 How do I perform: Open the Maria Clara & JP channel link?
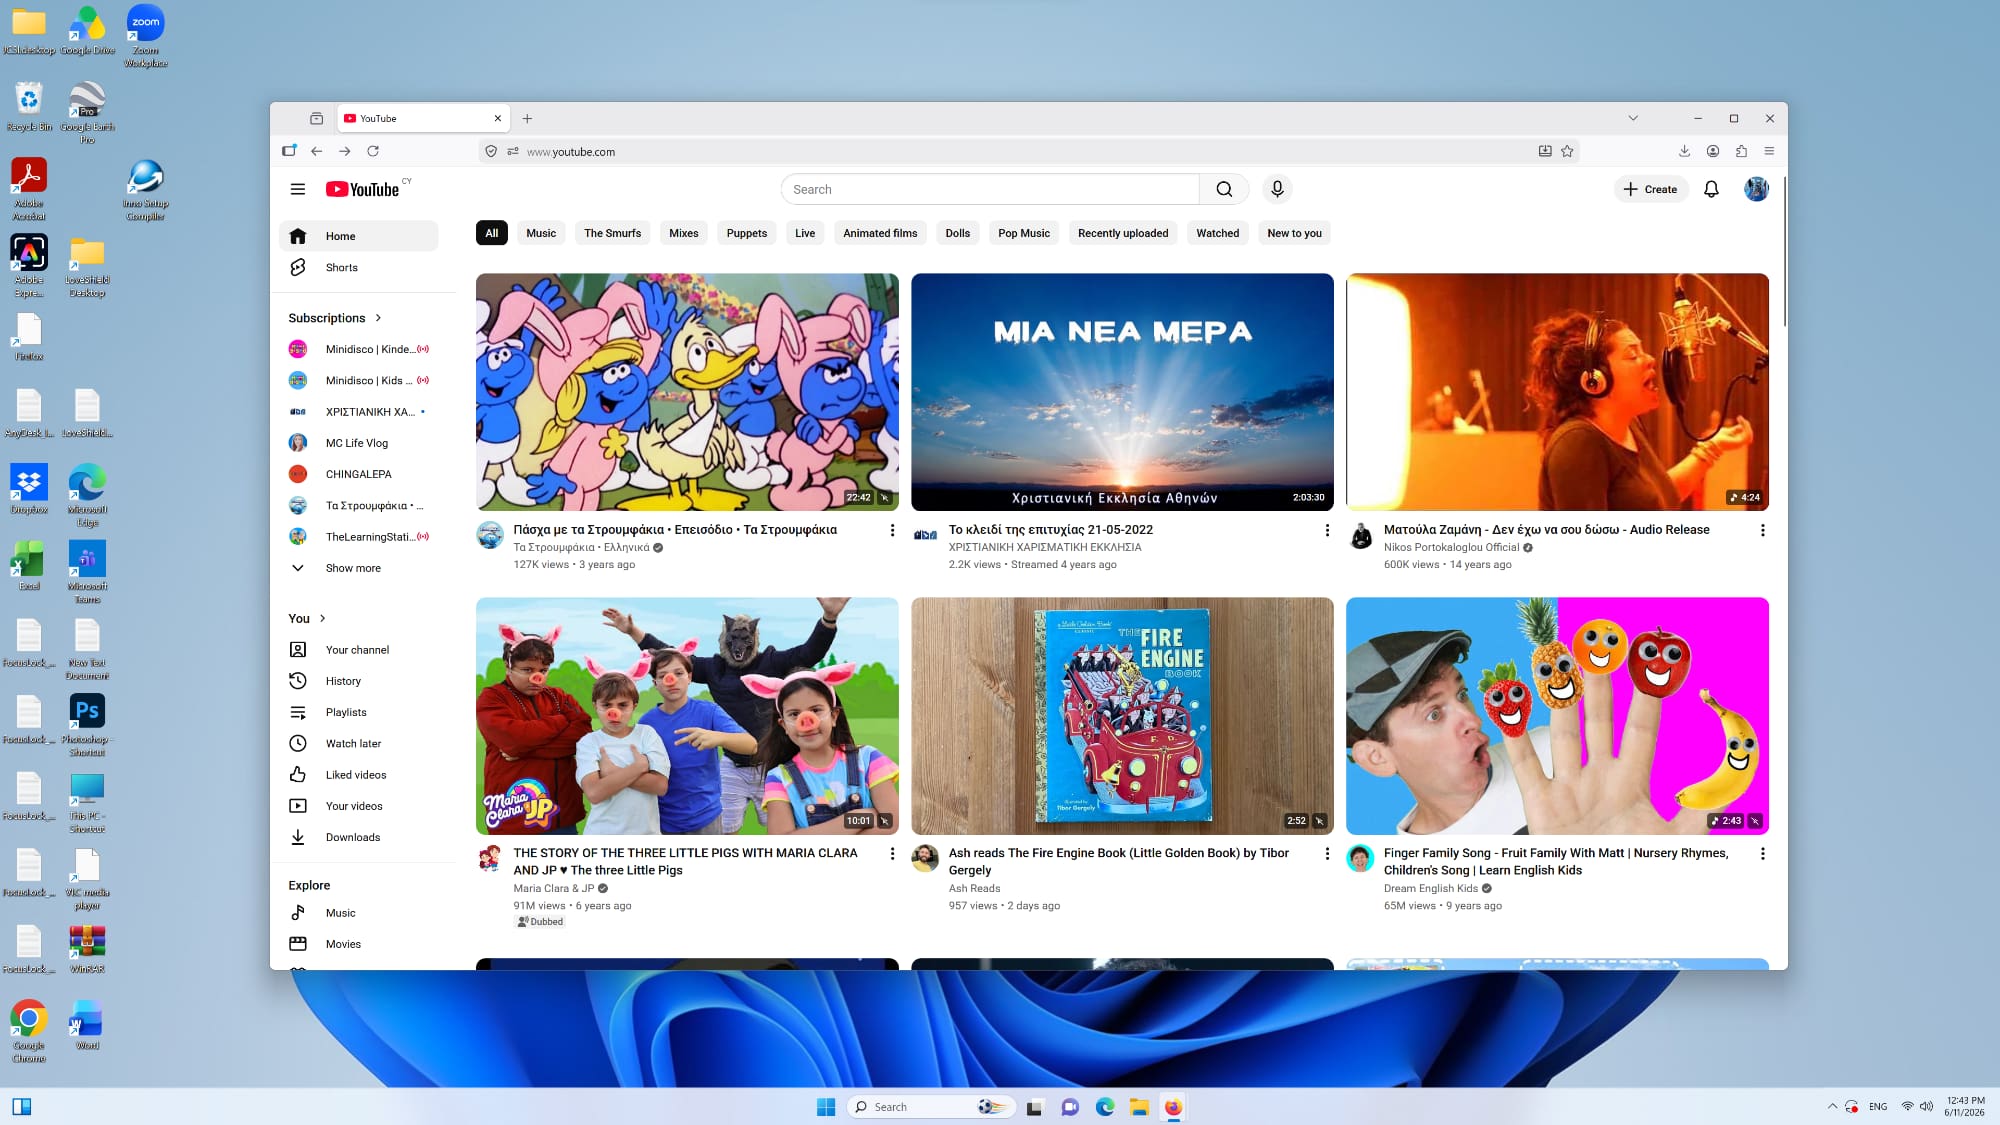tap(554, 888)
